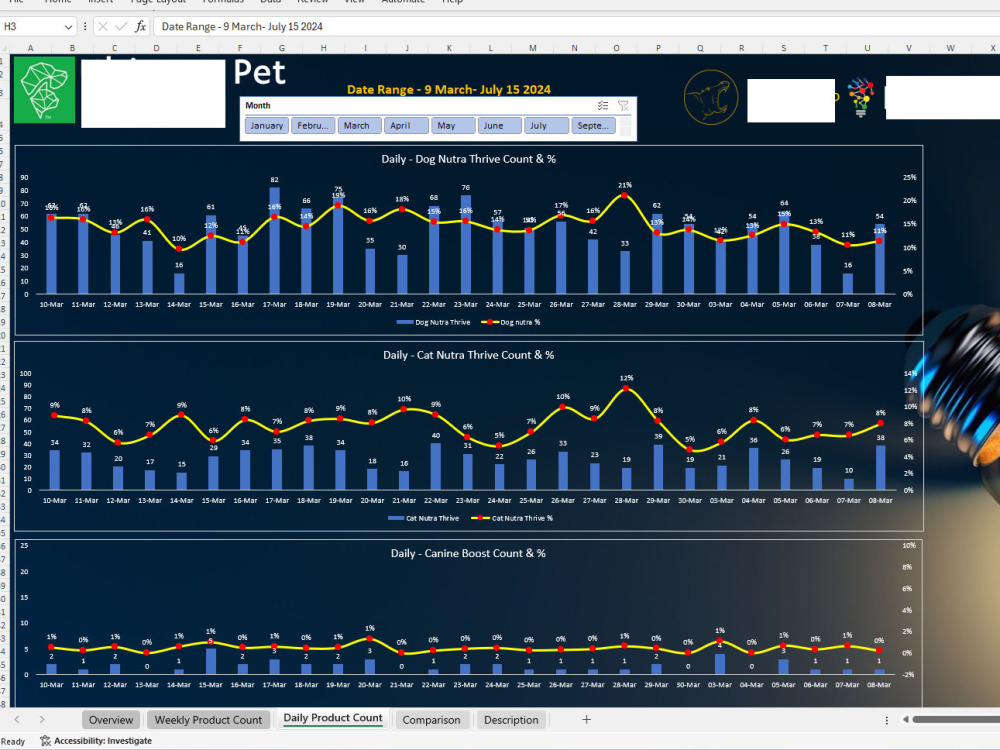The image size is (1000, 750).
Task: Select column M header
Action: [x=533, y=48]
